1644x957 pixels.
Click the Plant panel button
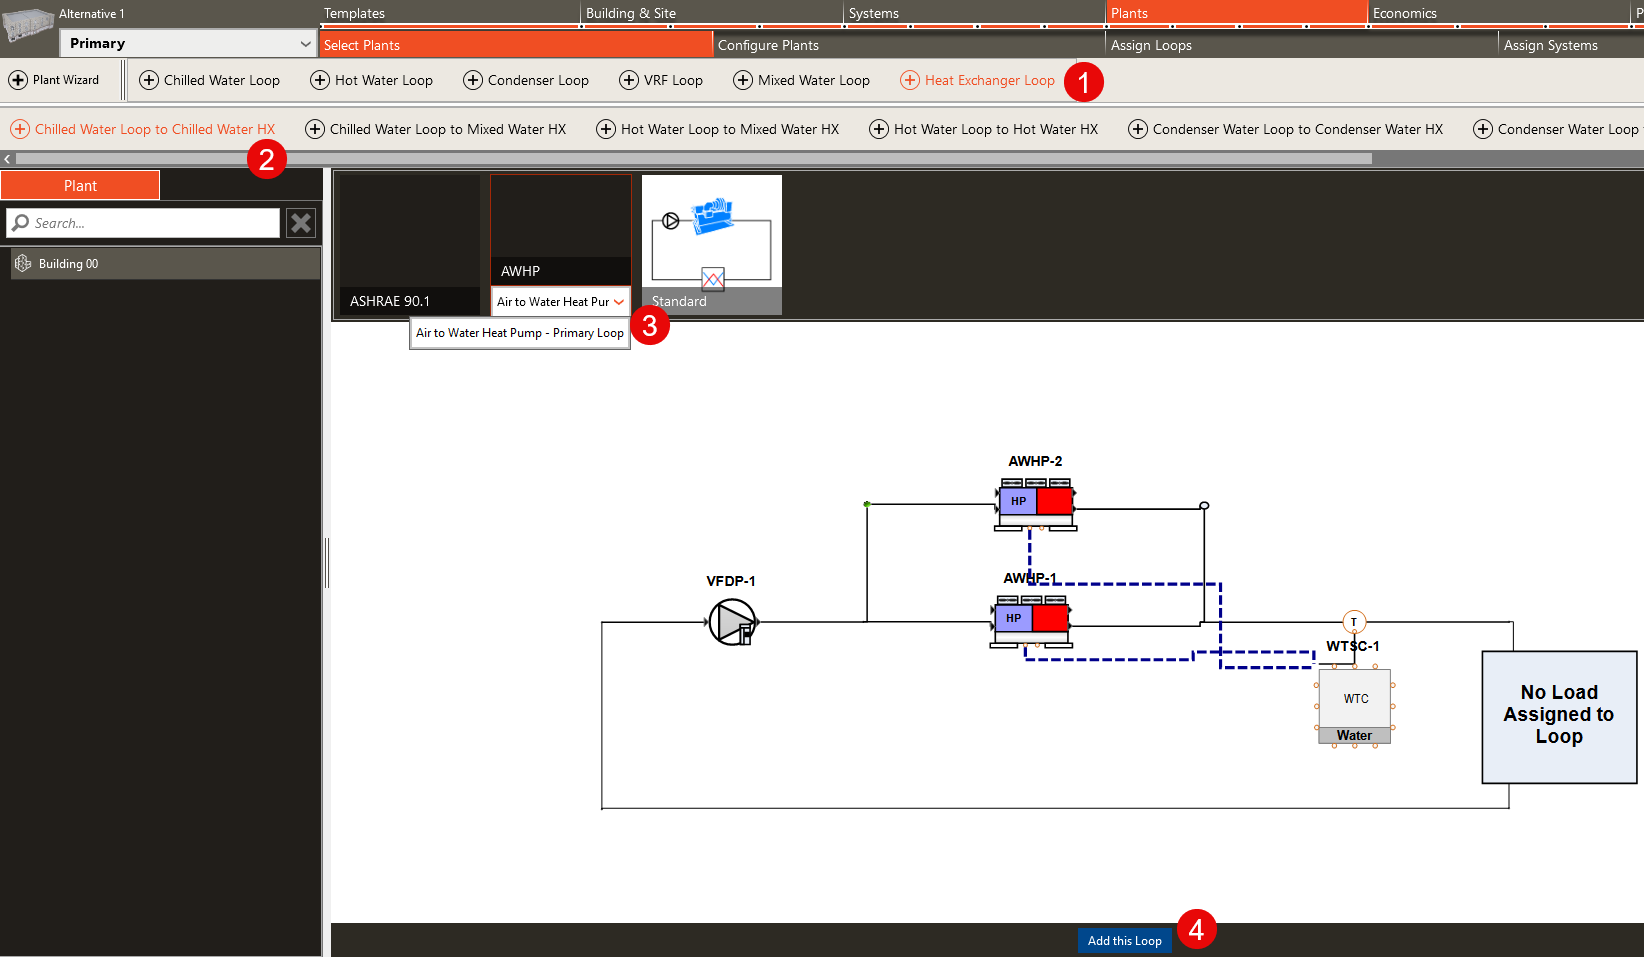tap(80, 186)
